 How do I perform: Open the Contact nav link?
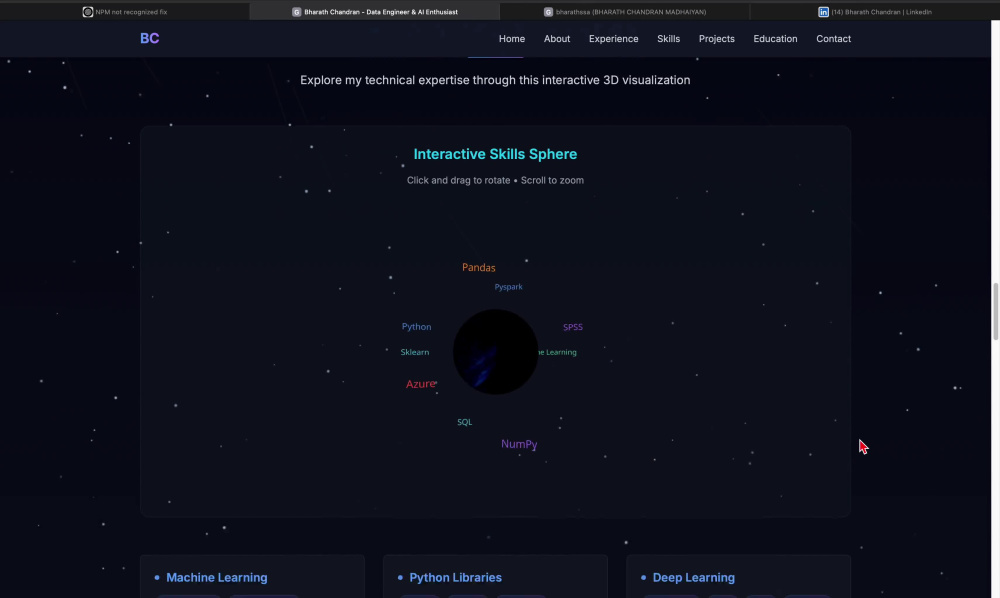[x=833, y=39]
